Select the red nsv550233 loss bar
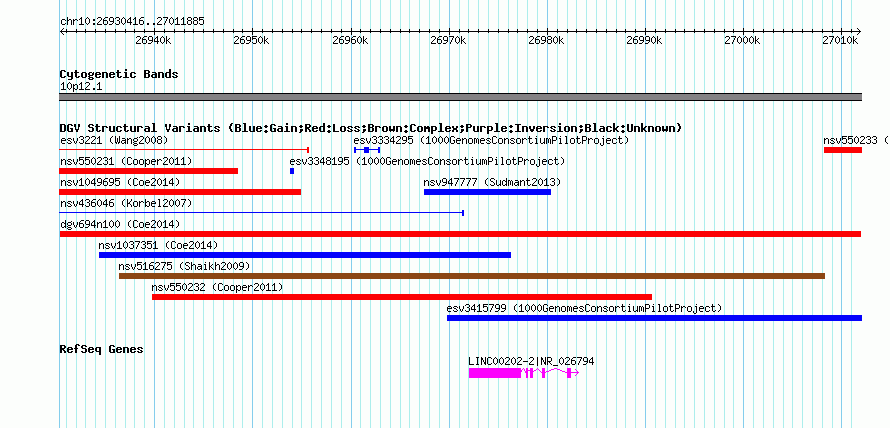Viewport: 890px width, 428px height. [x=843, y=150]
